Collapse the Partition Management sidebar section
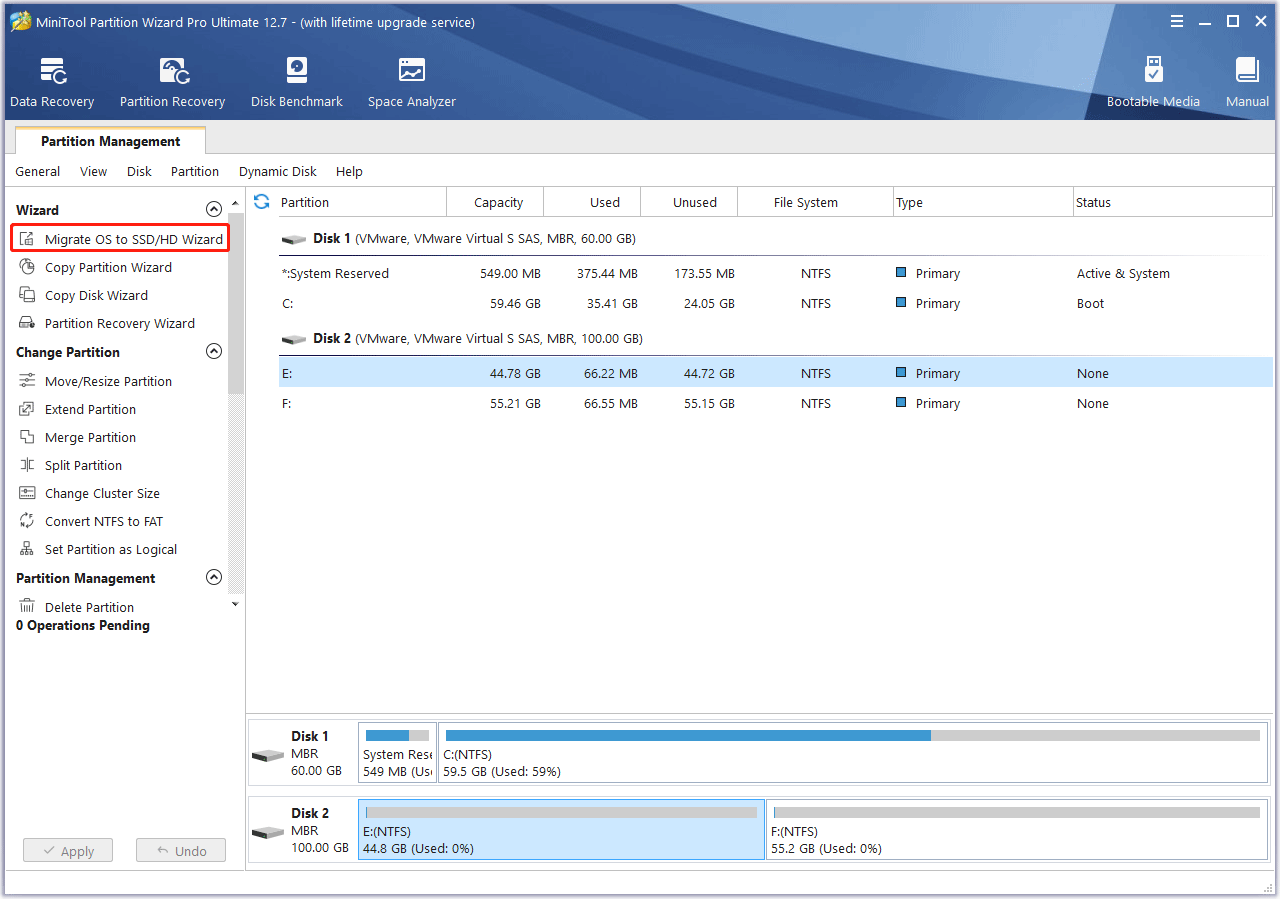1280x899 pixels. coord(213,578)
